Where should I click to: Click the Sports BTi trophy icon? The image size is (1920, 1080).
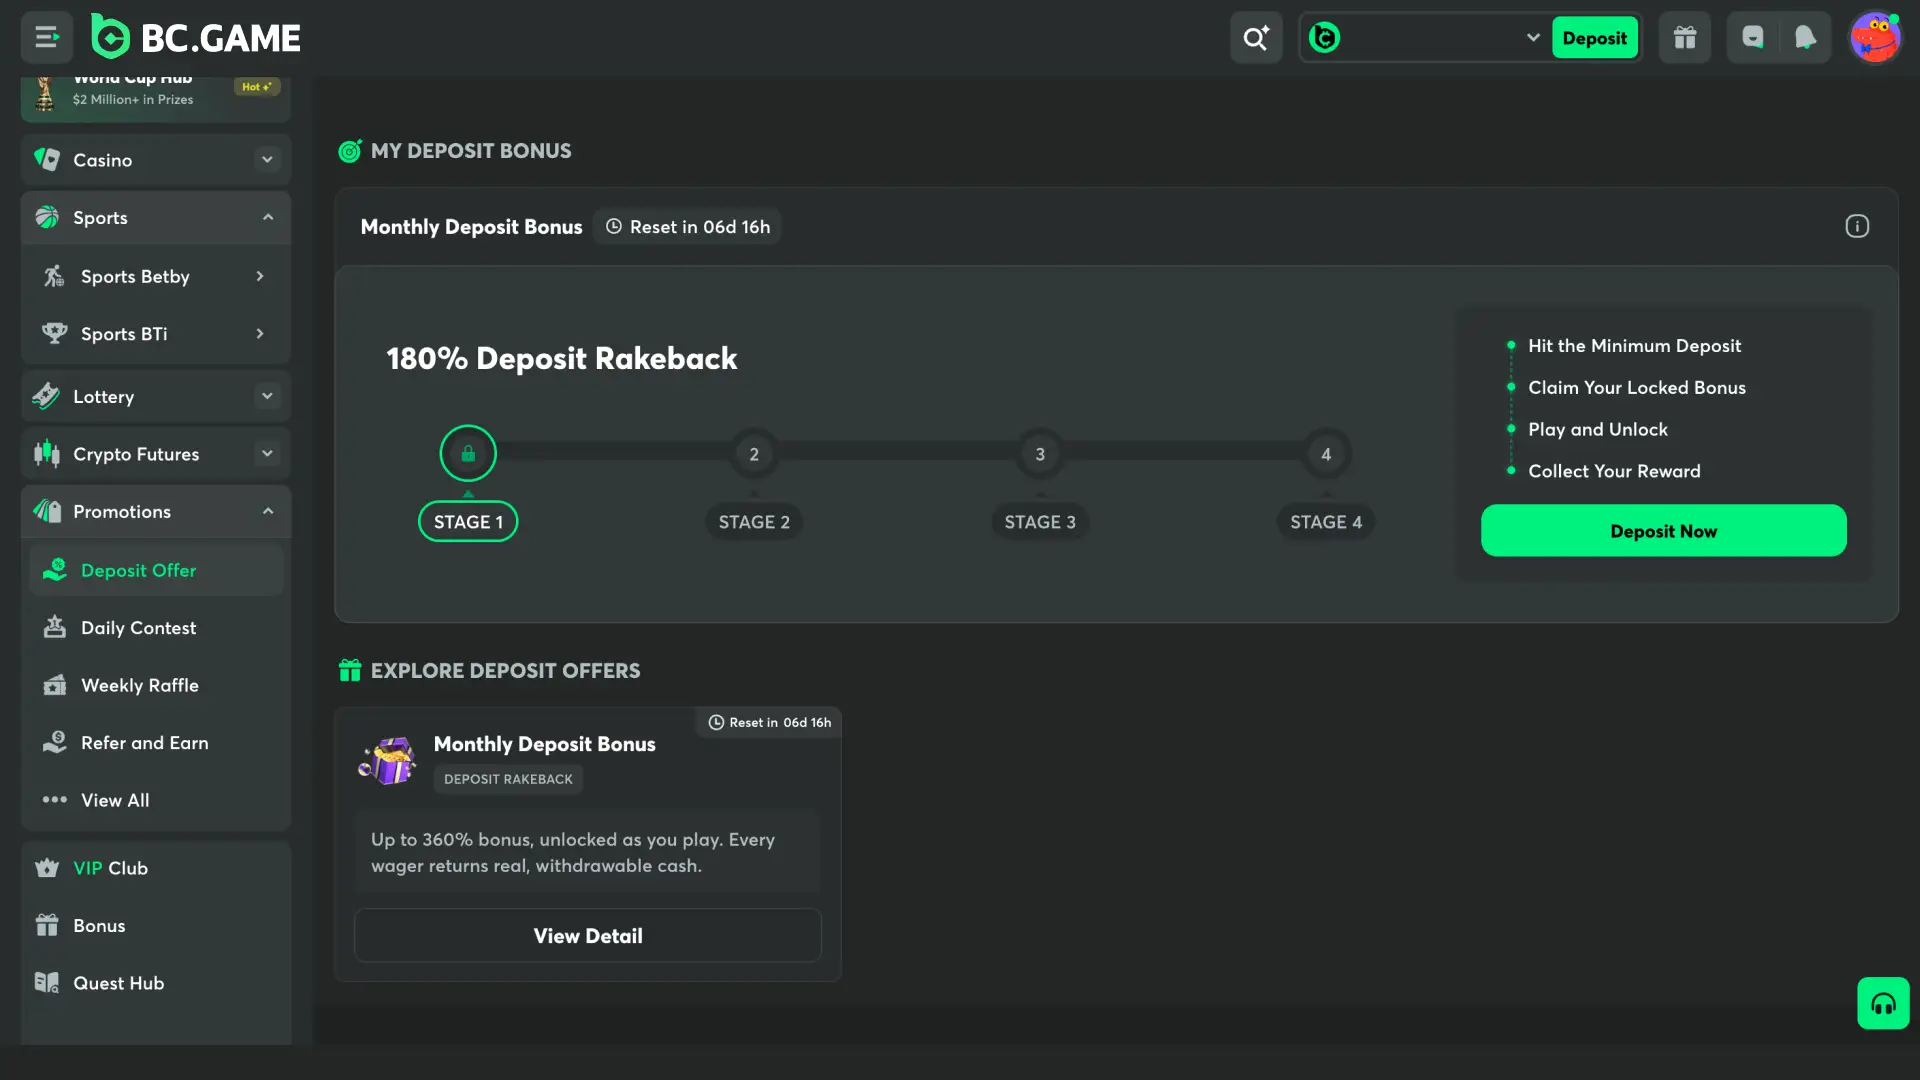point(54,334)
